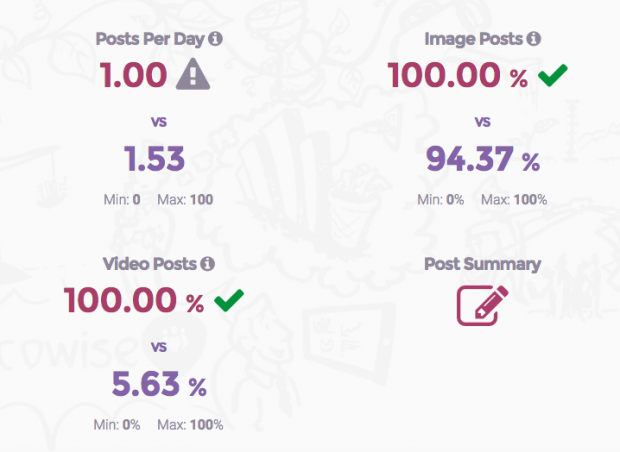Click Max: 100% under Video Posts
This screenshot has height=452, width=620.
(x=190, y=425)
